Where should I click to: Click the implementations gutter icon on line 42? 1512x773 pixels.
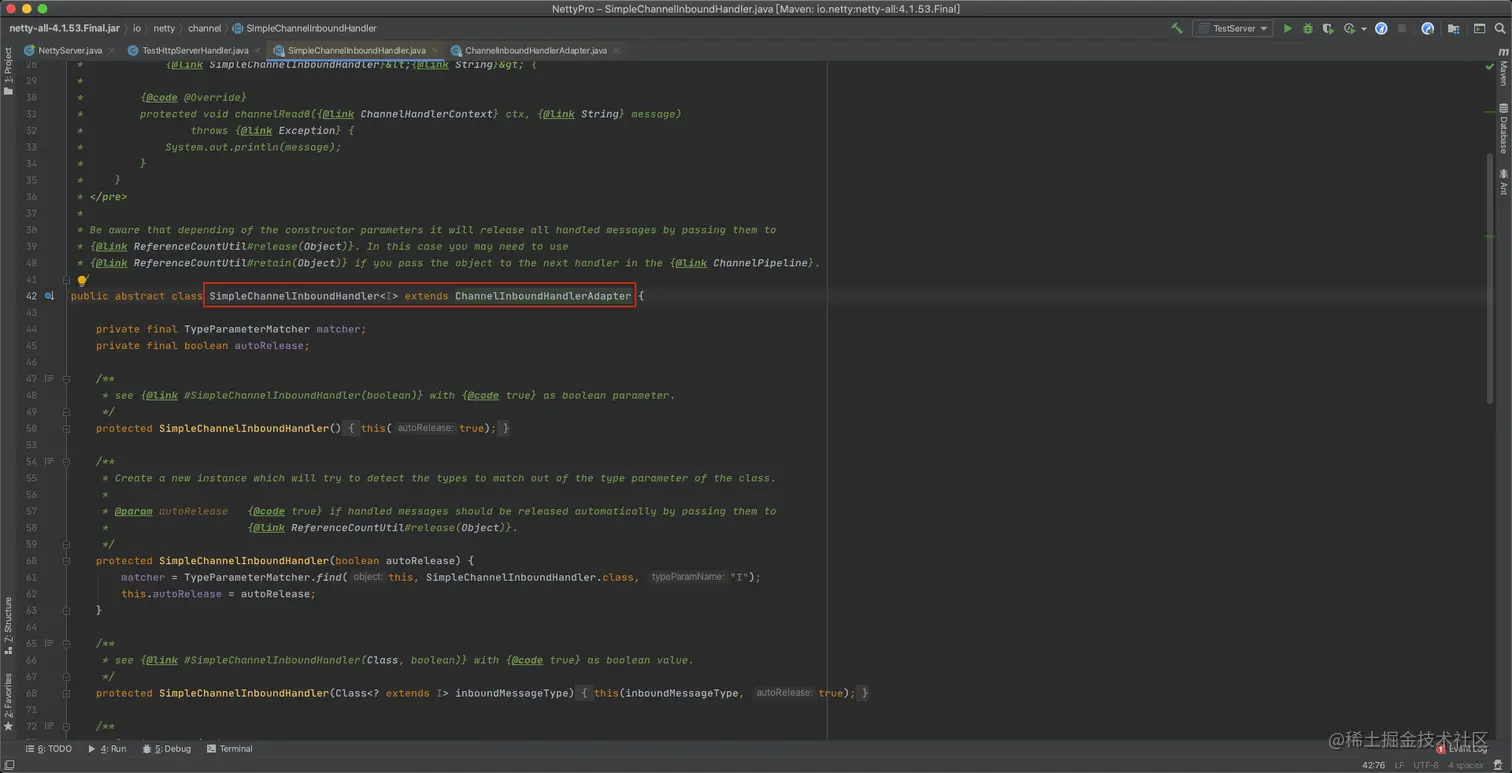[x=49, y=296]
